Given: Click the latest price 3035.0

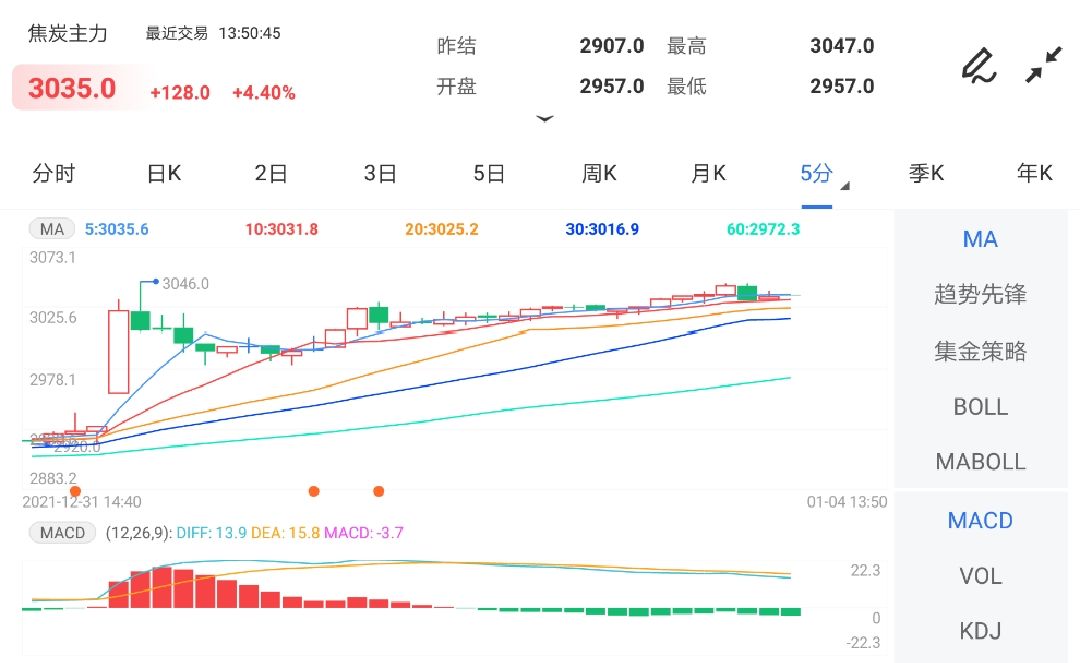Looking at the screenshot, I should pos(72,88).
